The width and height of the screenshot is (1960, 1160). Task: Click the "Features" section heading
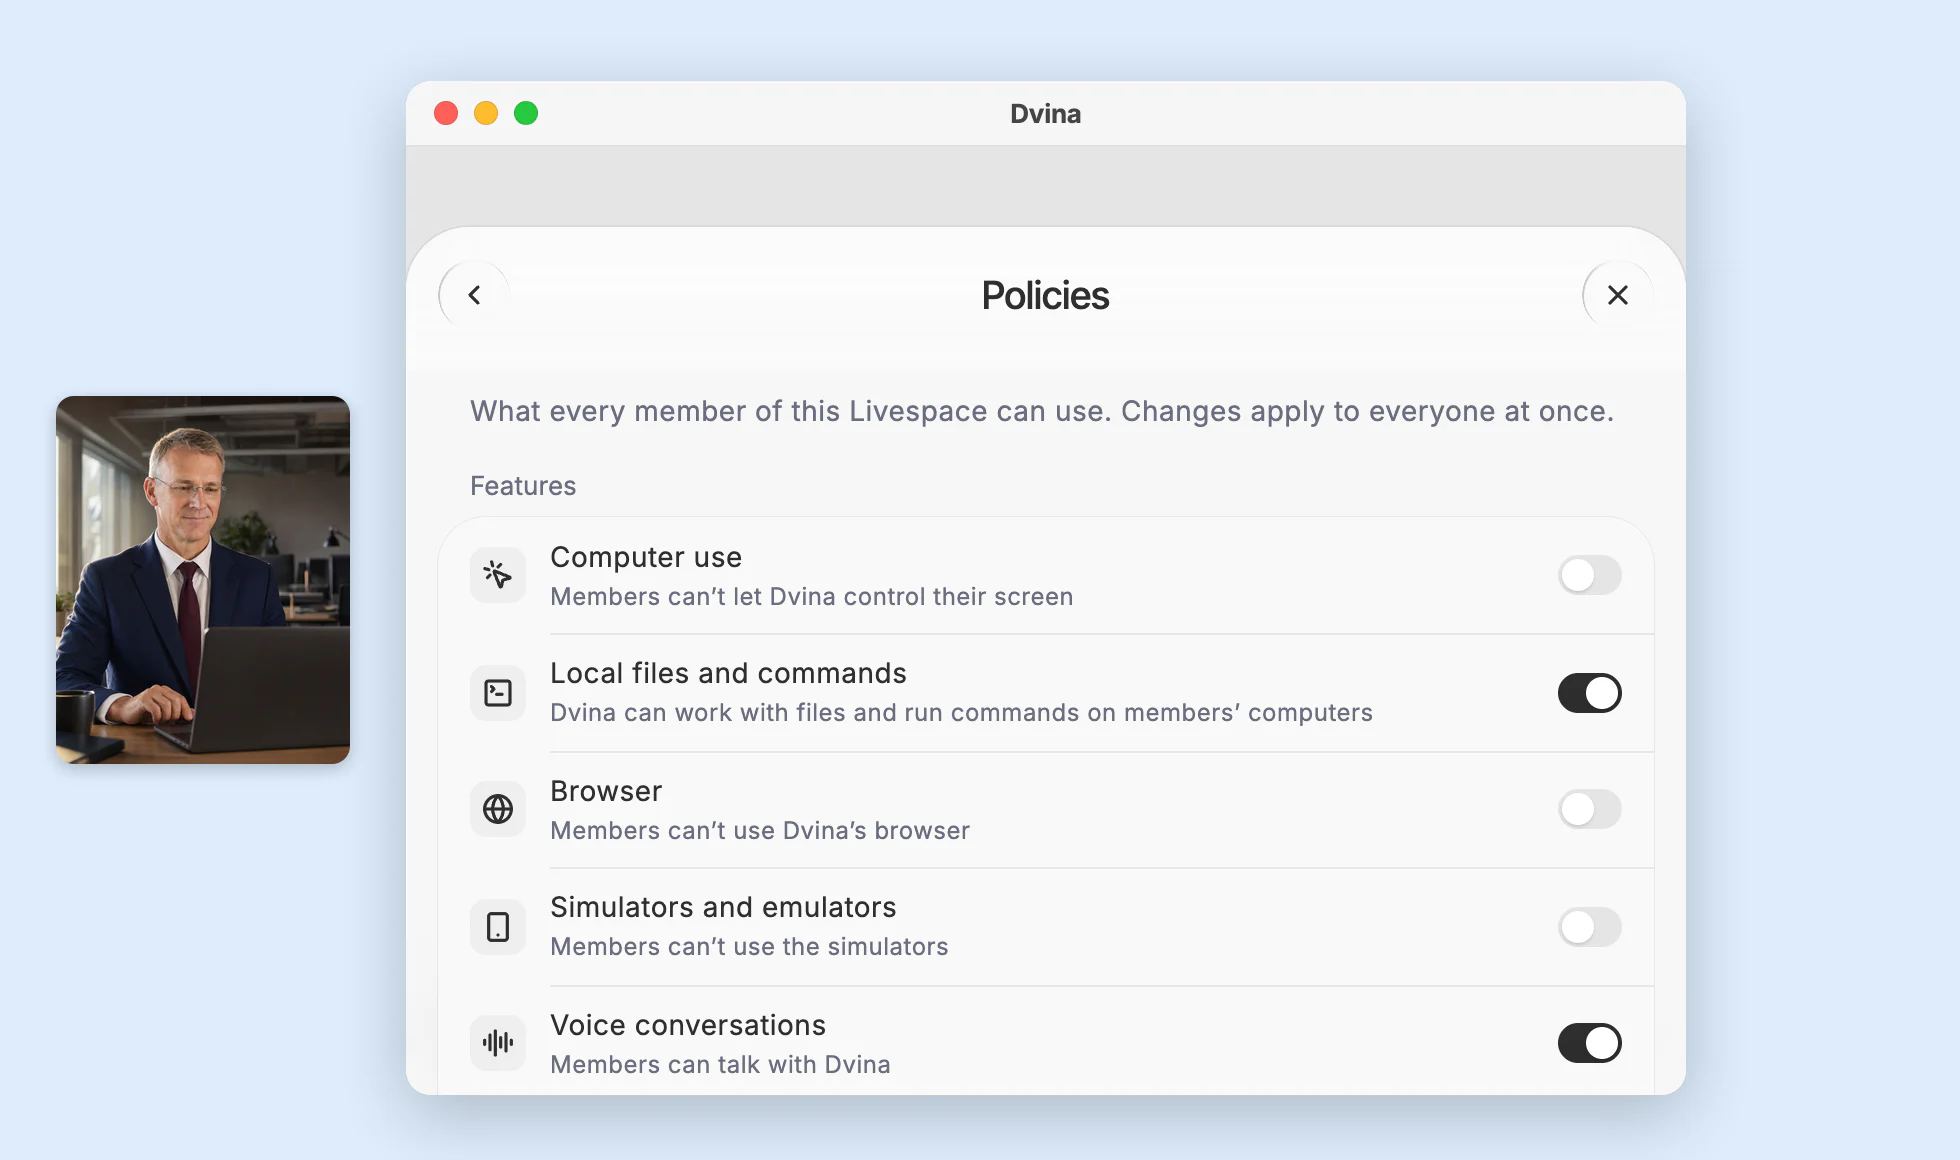(523, 486)
